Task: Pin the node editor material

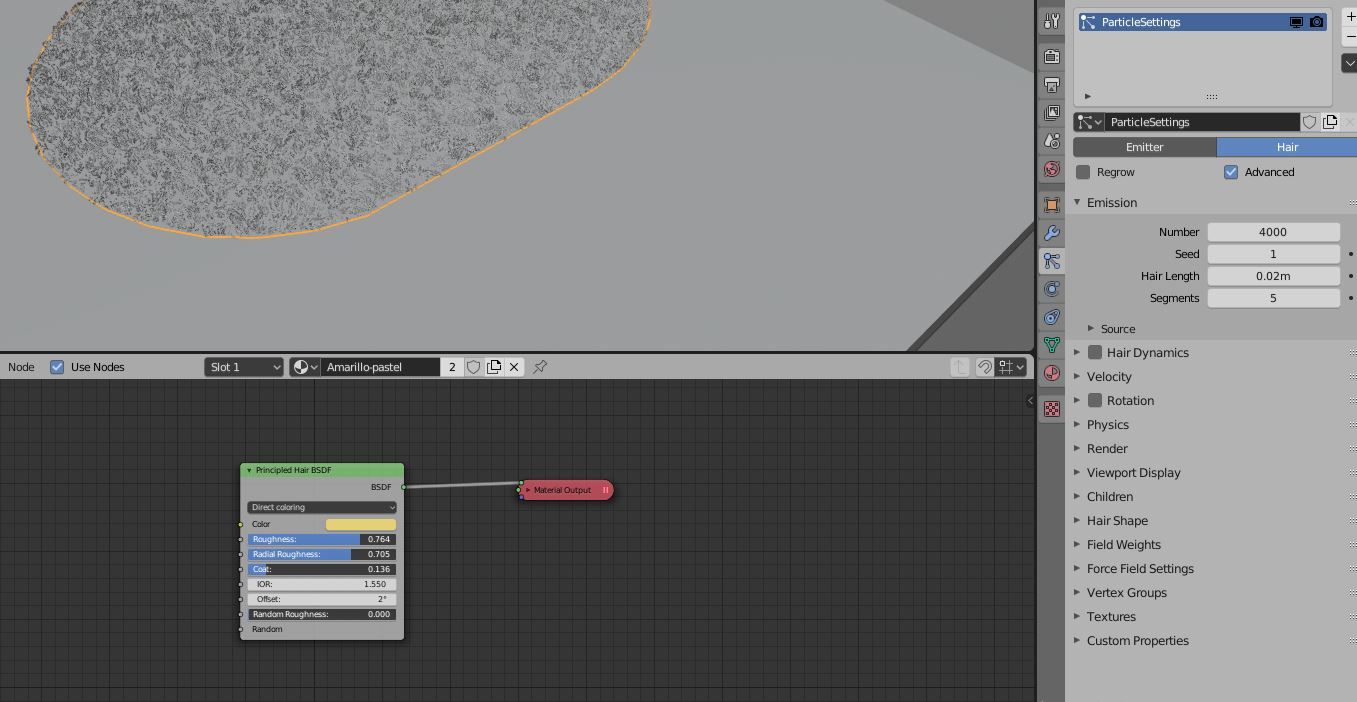Action: (540, 367)
